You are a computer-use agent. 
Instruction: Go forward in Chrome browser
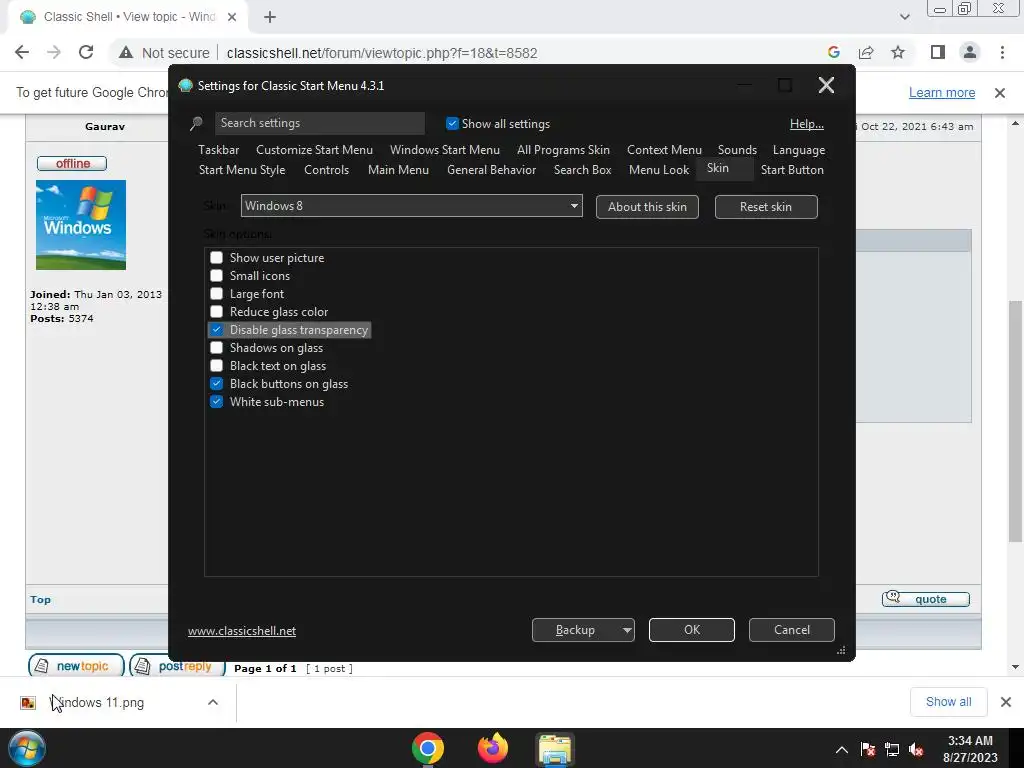(54, 52)
